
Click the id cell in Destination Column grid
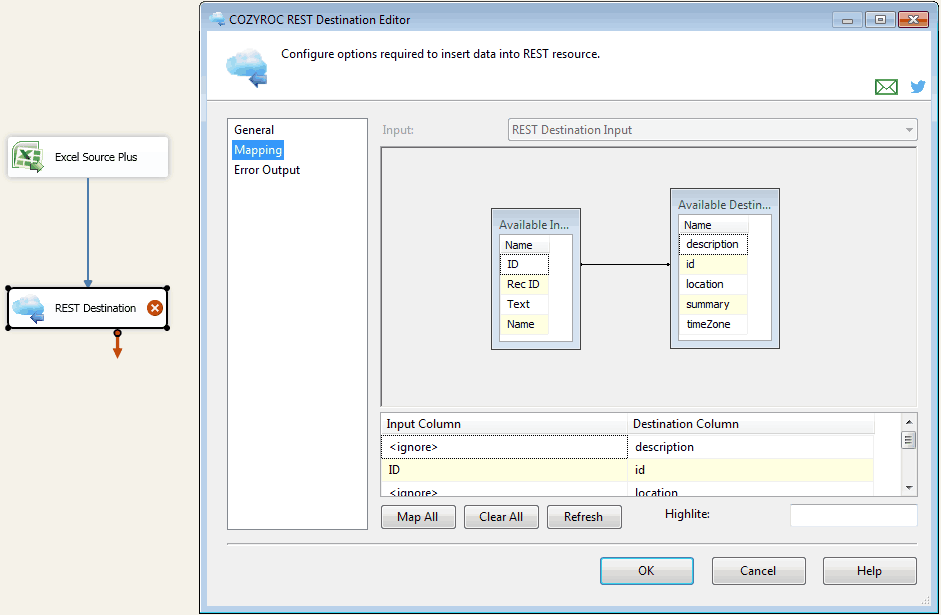[751, 470]
